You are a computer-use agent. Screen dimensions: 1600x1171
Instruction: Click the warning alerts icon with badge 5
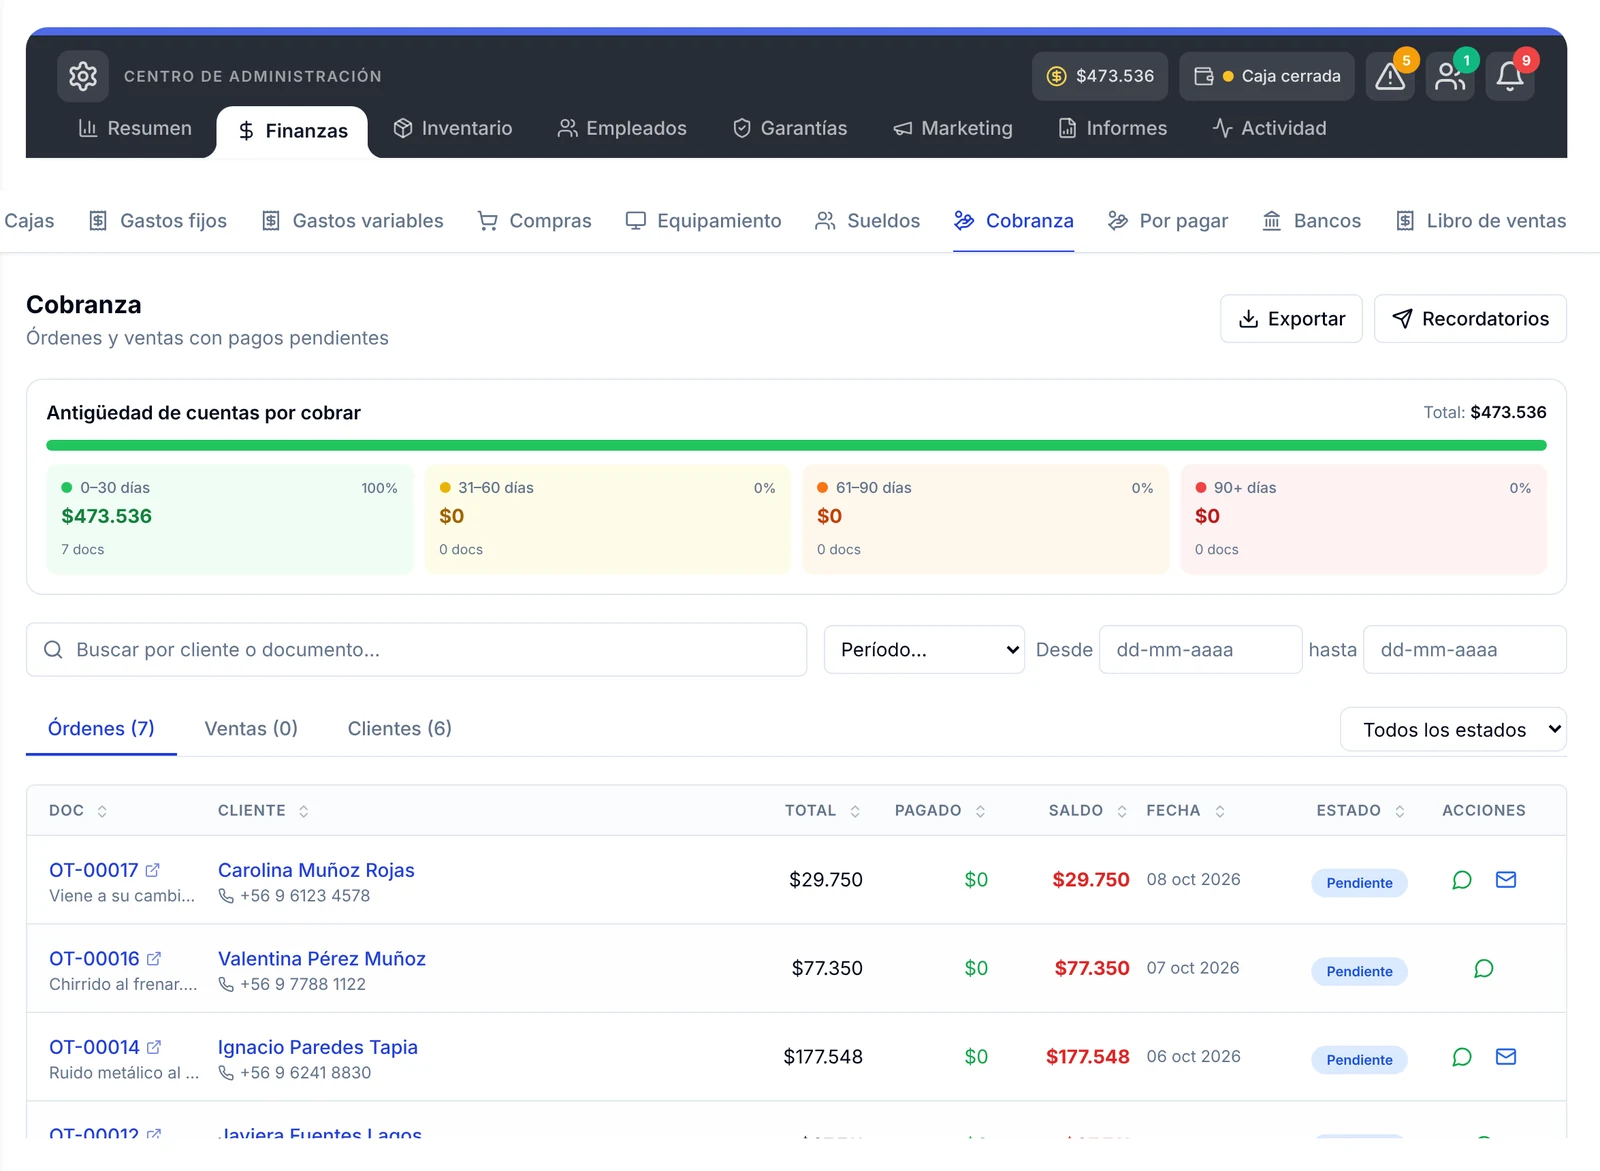(x=1390, y=76)
